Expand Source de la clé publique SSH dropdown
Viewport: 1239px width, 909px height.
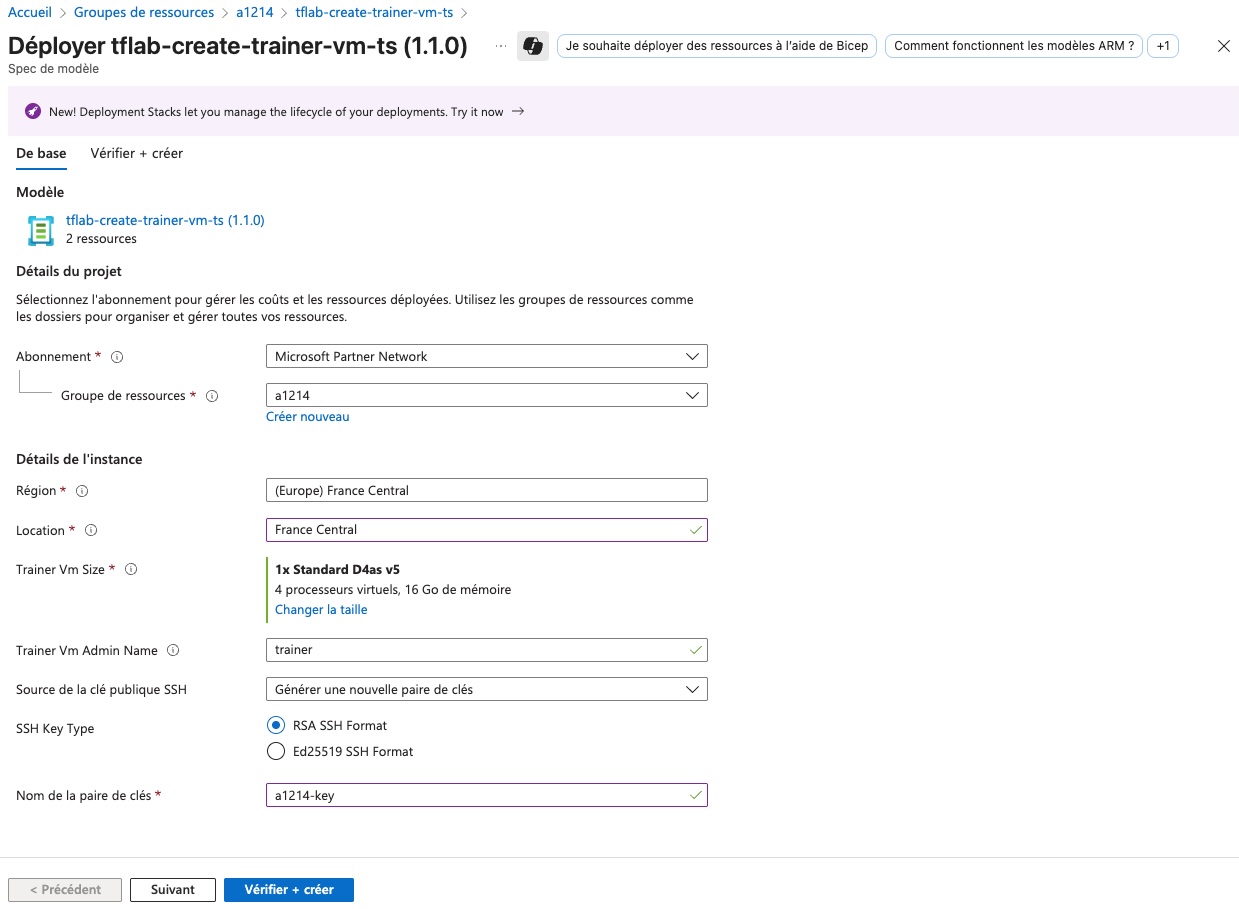[x=486, y=690]
